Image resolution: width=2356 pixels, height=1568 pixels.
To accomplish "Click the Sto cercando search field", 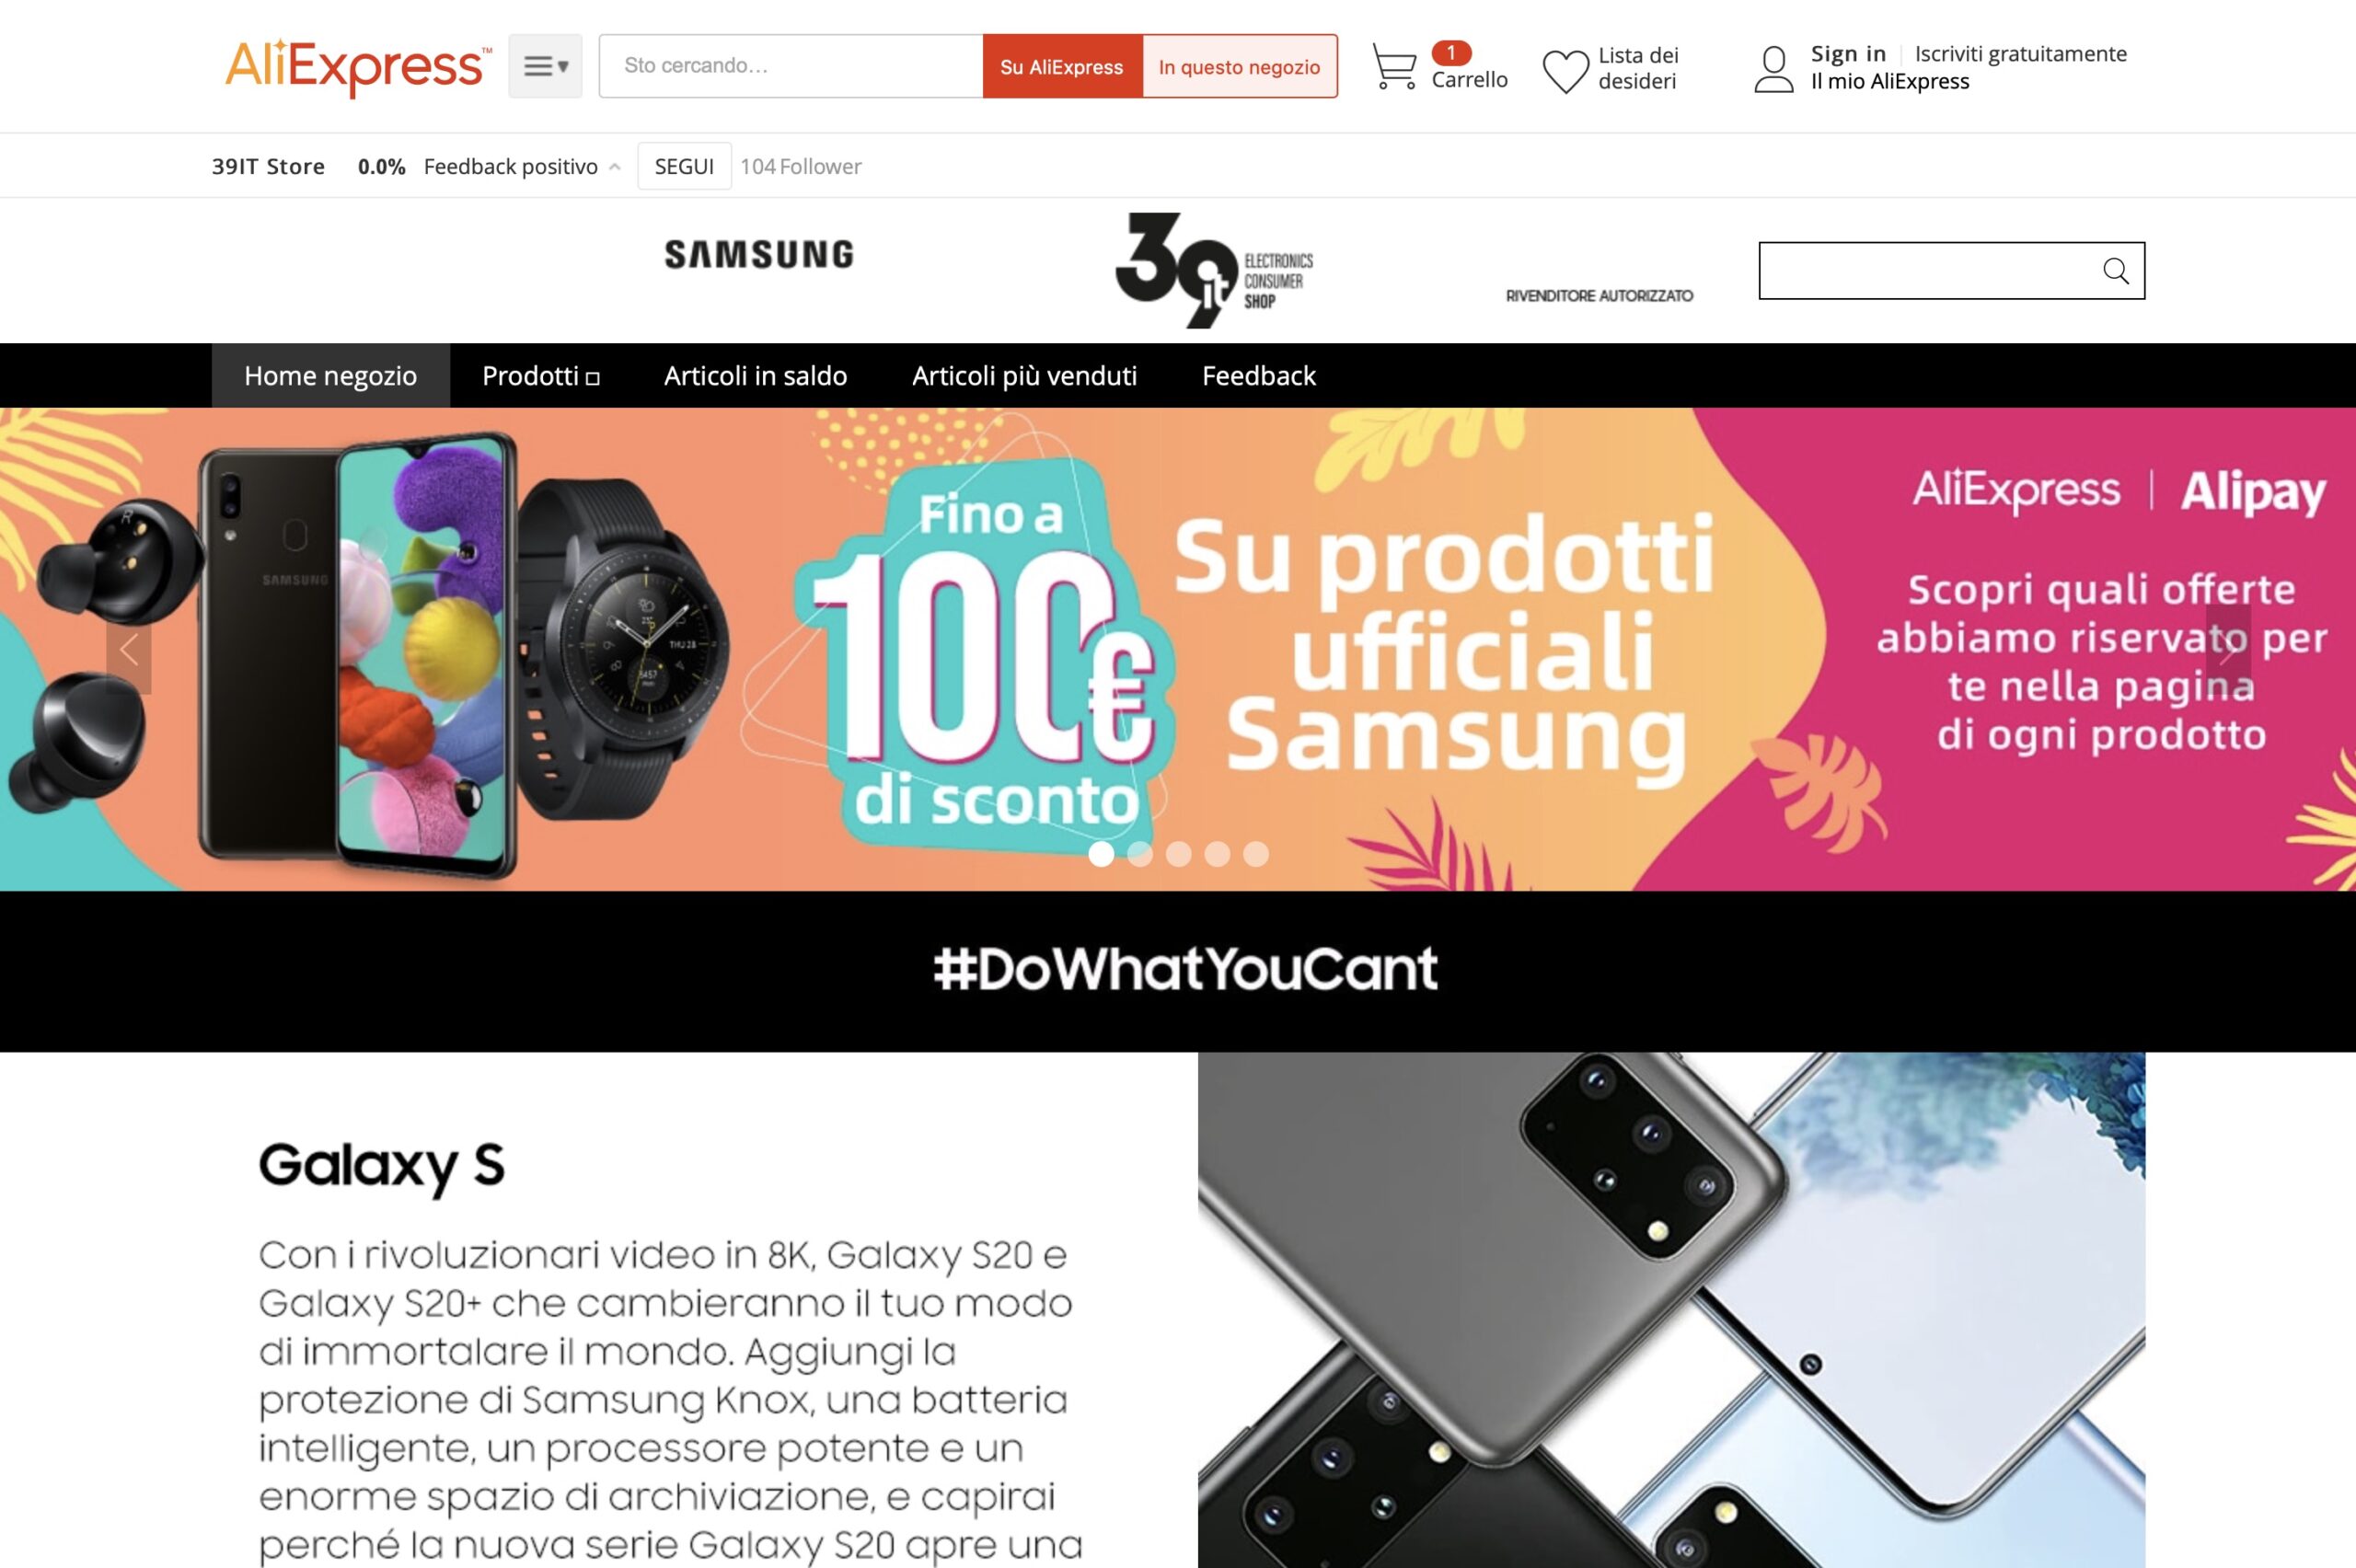I will 791,66.
